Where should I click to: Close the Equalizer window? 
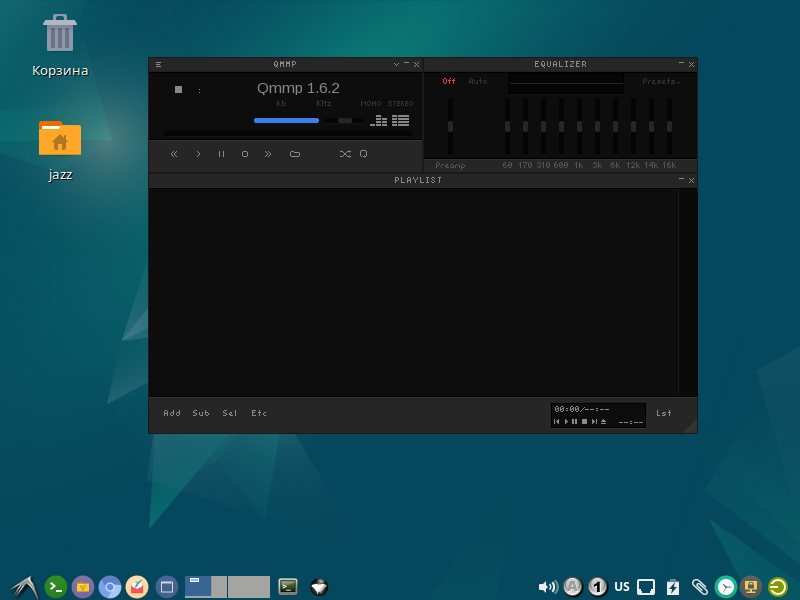coord(691,64)
